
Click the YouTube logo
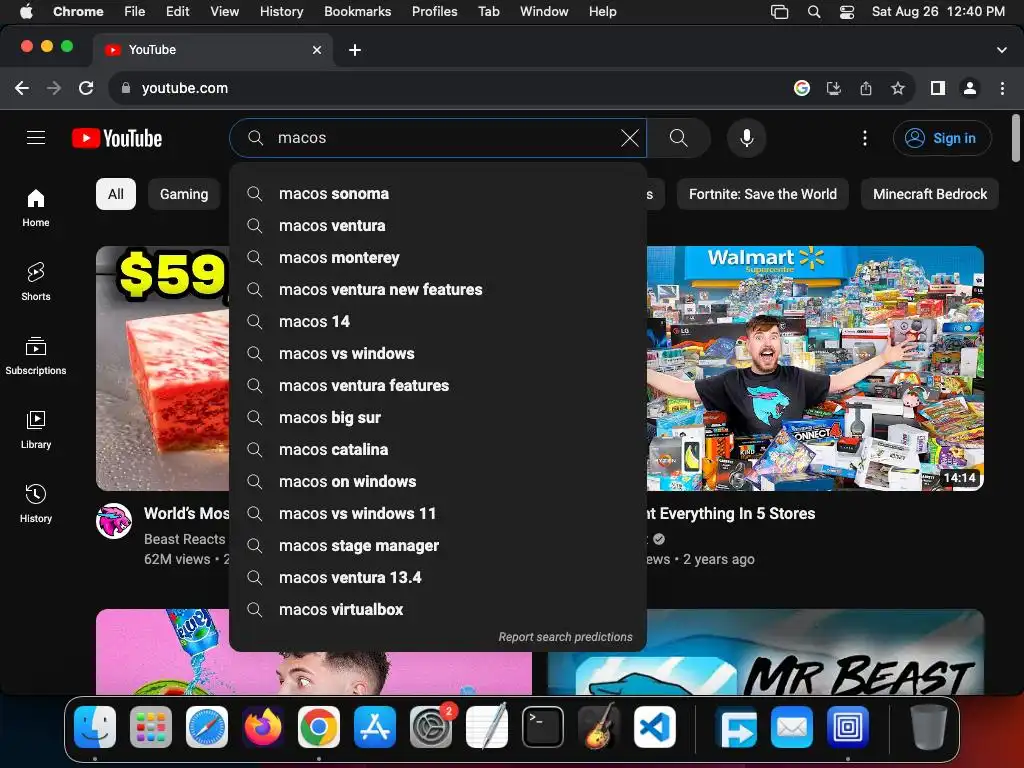(x=117, y=138)
